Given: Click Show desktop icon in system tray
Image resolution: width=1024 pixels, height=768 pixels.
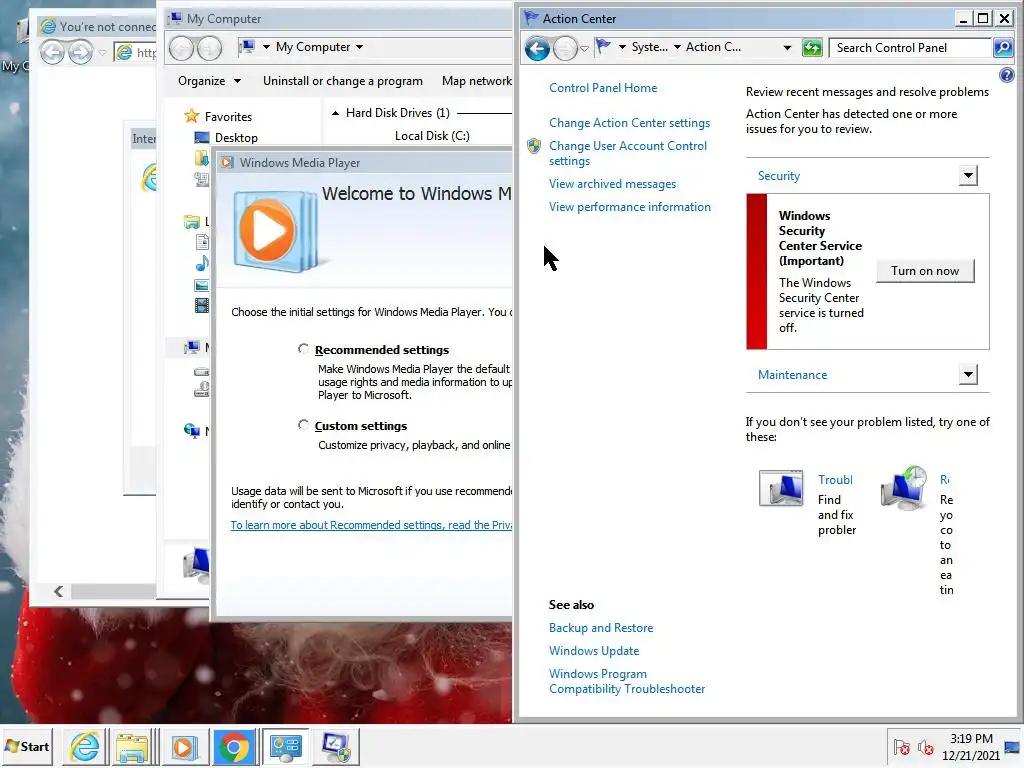Looking at the screenshot, I should point(1012,747).
